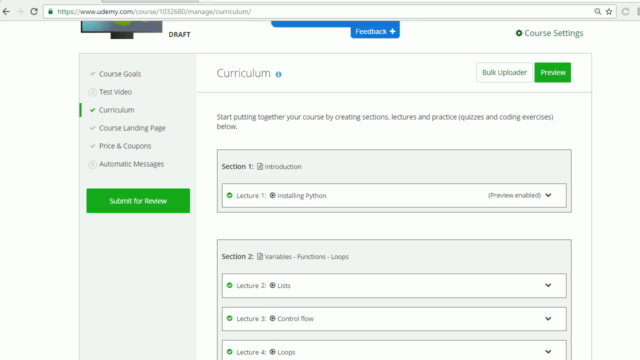Click the green check on Lecture 1
The width and height of the screenshot is (640, 360).
[x=229, y=195]
